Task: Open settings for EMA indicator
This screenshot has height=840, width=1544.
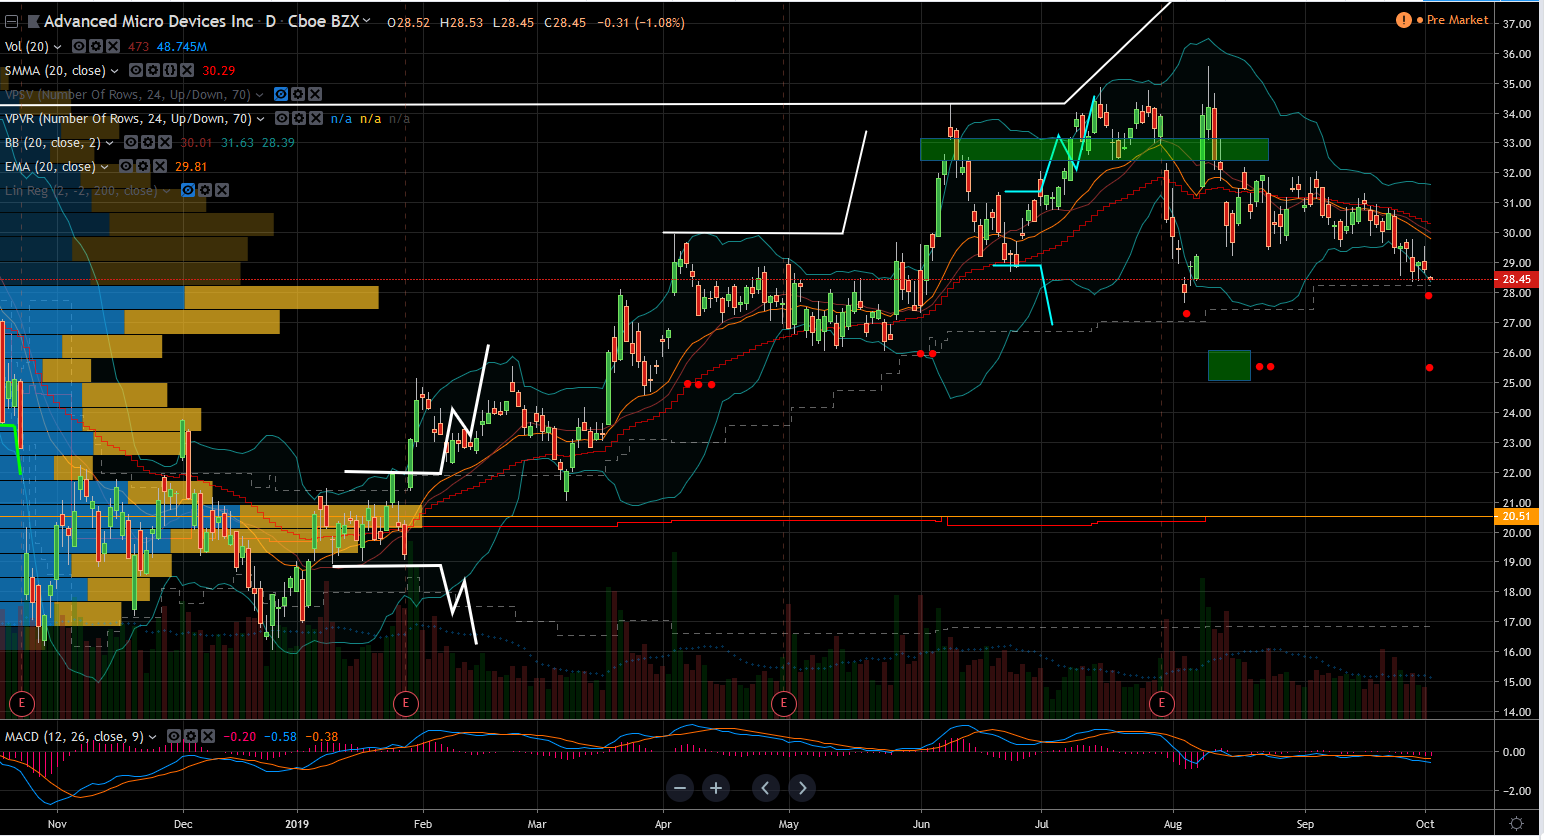Action: [x=143, y=167]
